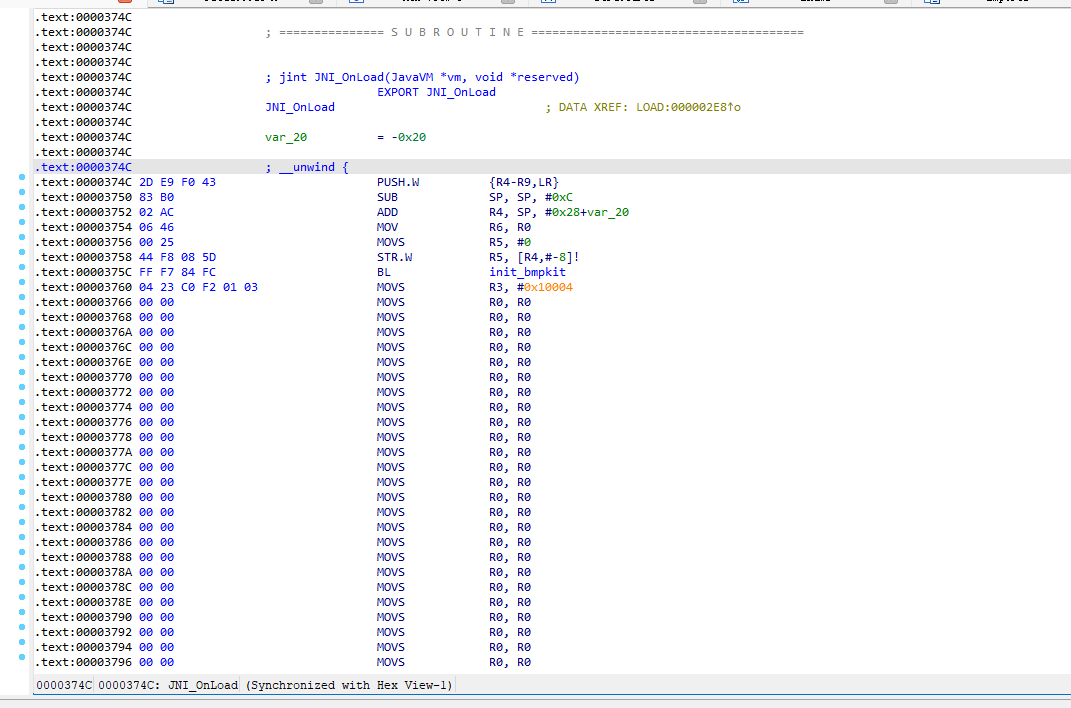The height and width of the screenshot is (708, 1071).
Task: Select the var_20 stack variable definition
Action: point(286,137)
